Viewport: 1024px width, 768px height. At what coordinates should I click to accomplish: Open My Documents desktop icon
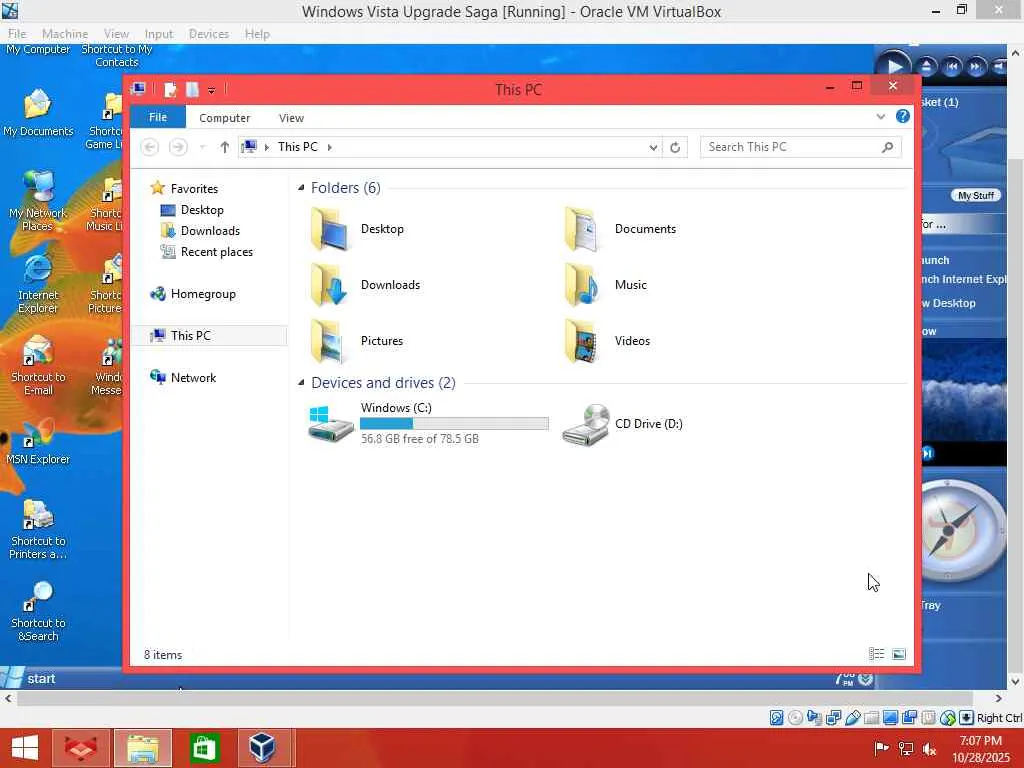click(x=38, y=112)
